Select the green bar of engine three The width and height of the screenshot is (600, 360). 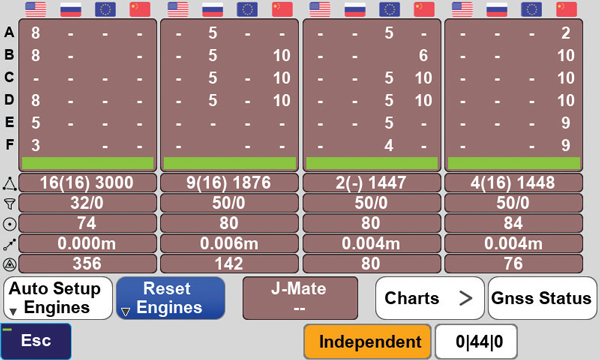pos(372,163)
